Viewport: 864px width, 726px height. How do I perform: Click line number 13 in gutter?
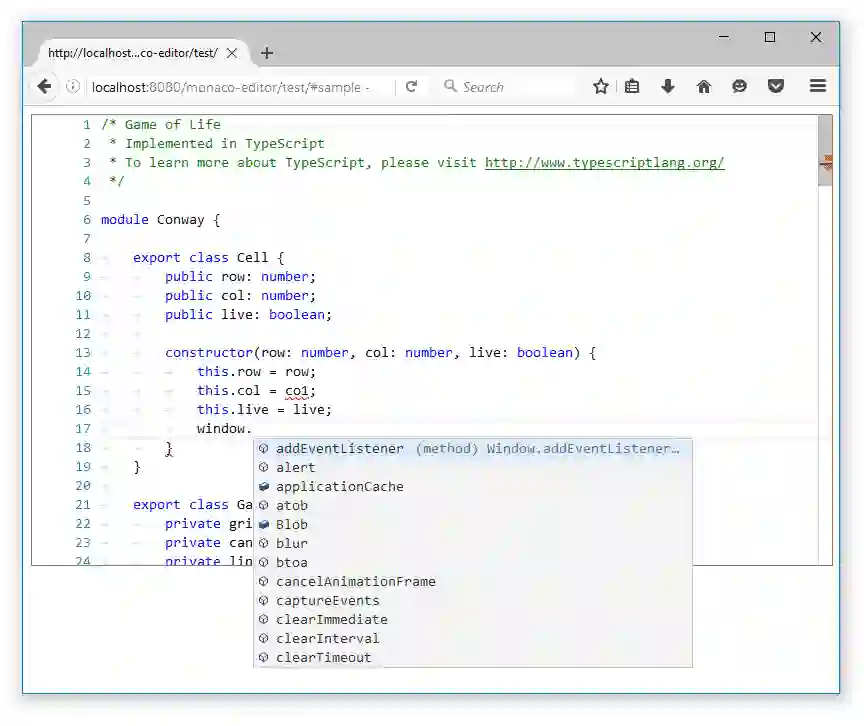(83, 353)
